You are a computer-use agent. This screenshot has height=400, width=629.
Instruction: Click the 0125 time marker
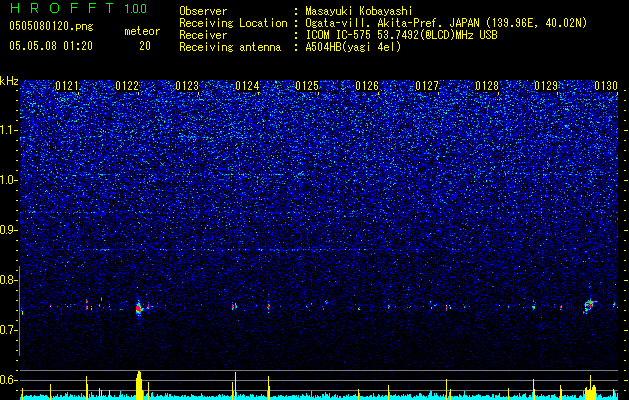(x=307, y=86)
